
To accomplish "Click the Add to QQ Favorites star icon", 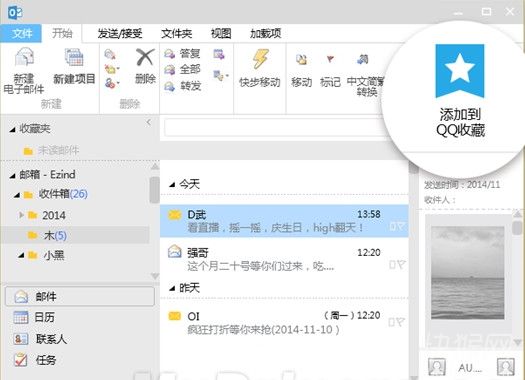I will coord(460,71).
